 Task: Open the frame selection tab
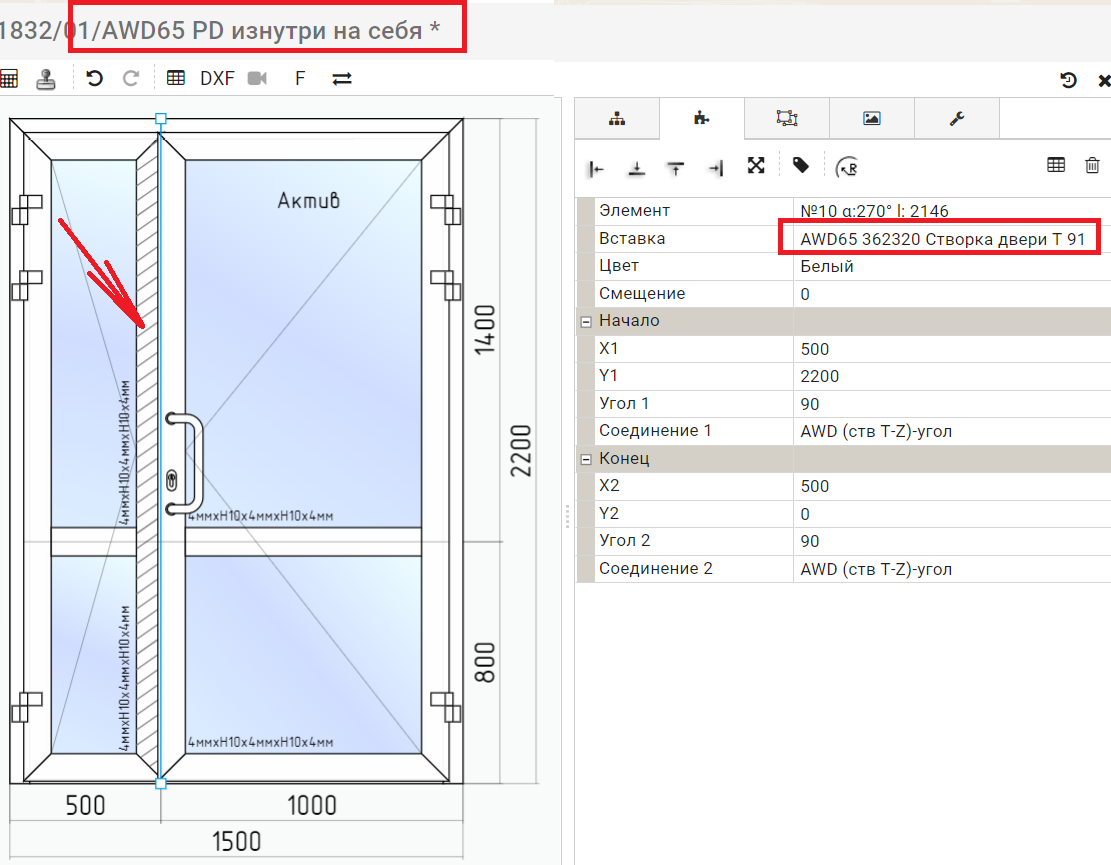786,118
